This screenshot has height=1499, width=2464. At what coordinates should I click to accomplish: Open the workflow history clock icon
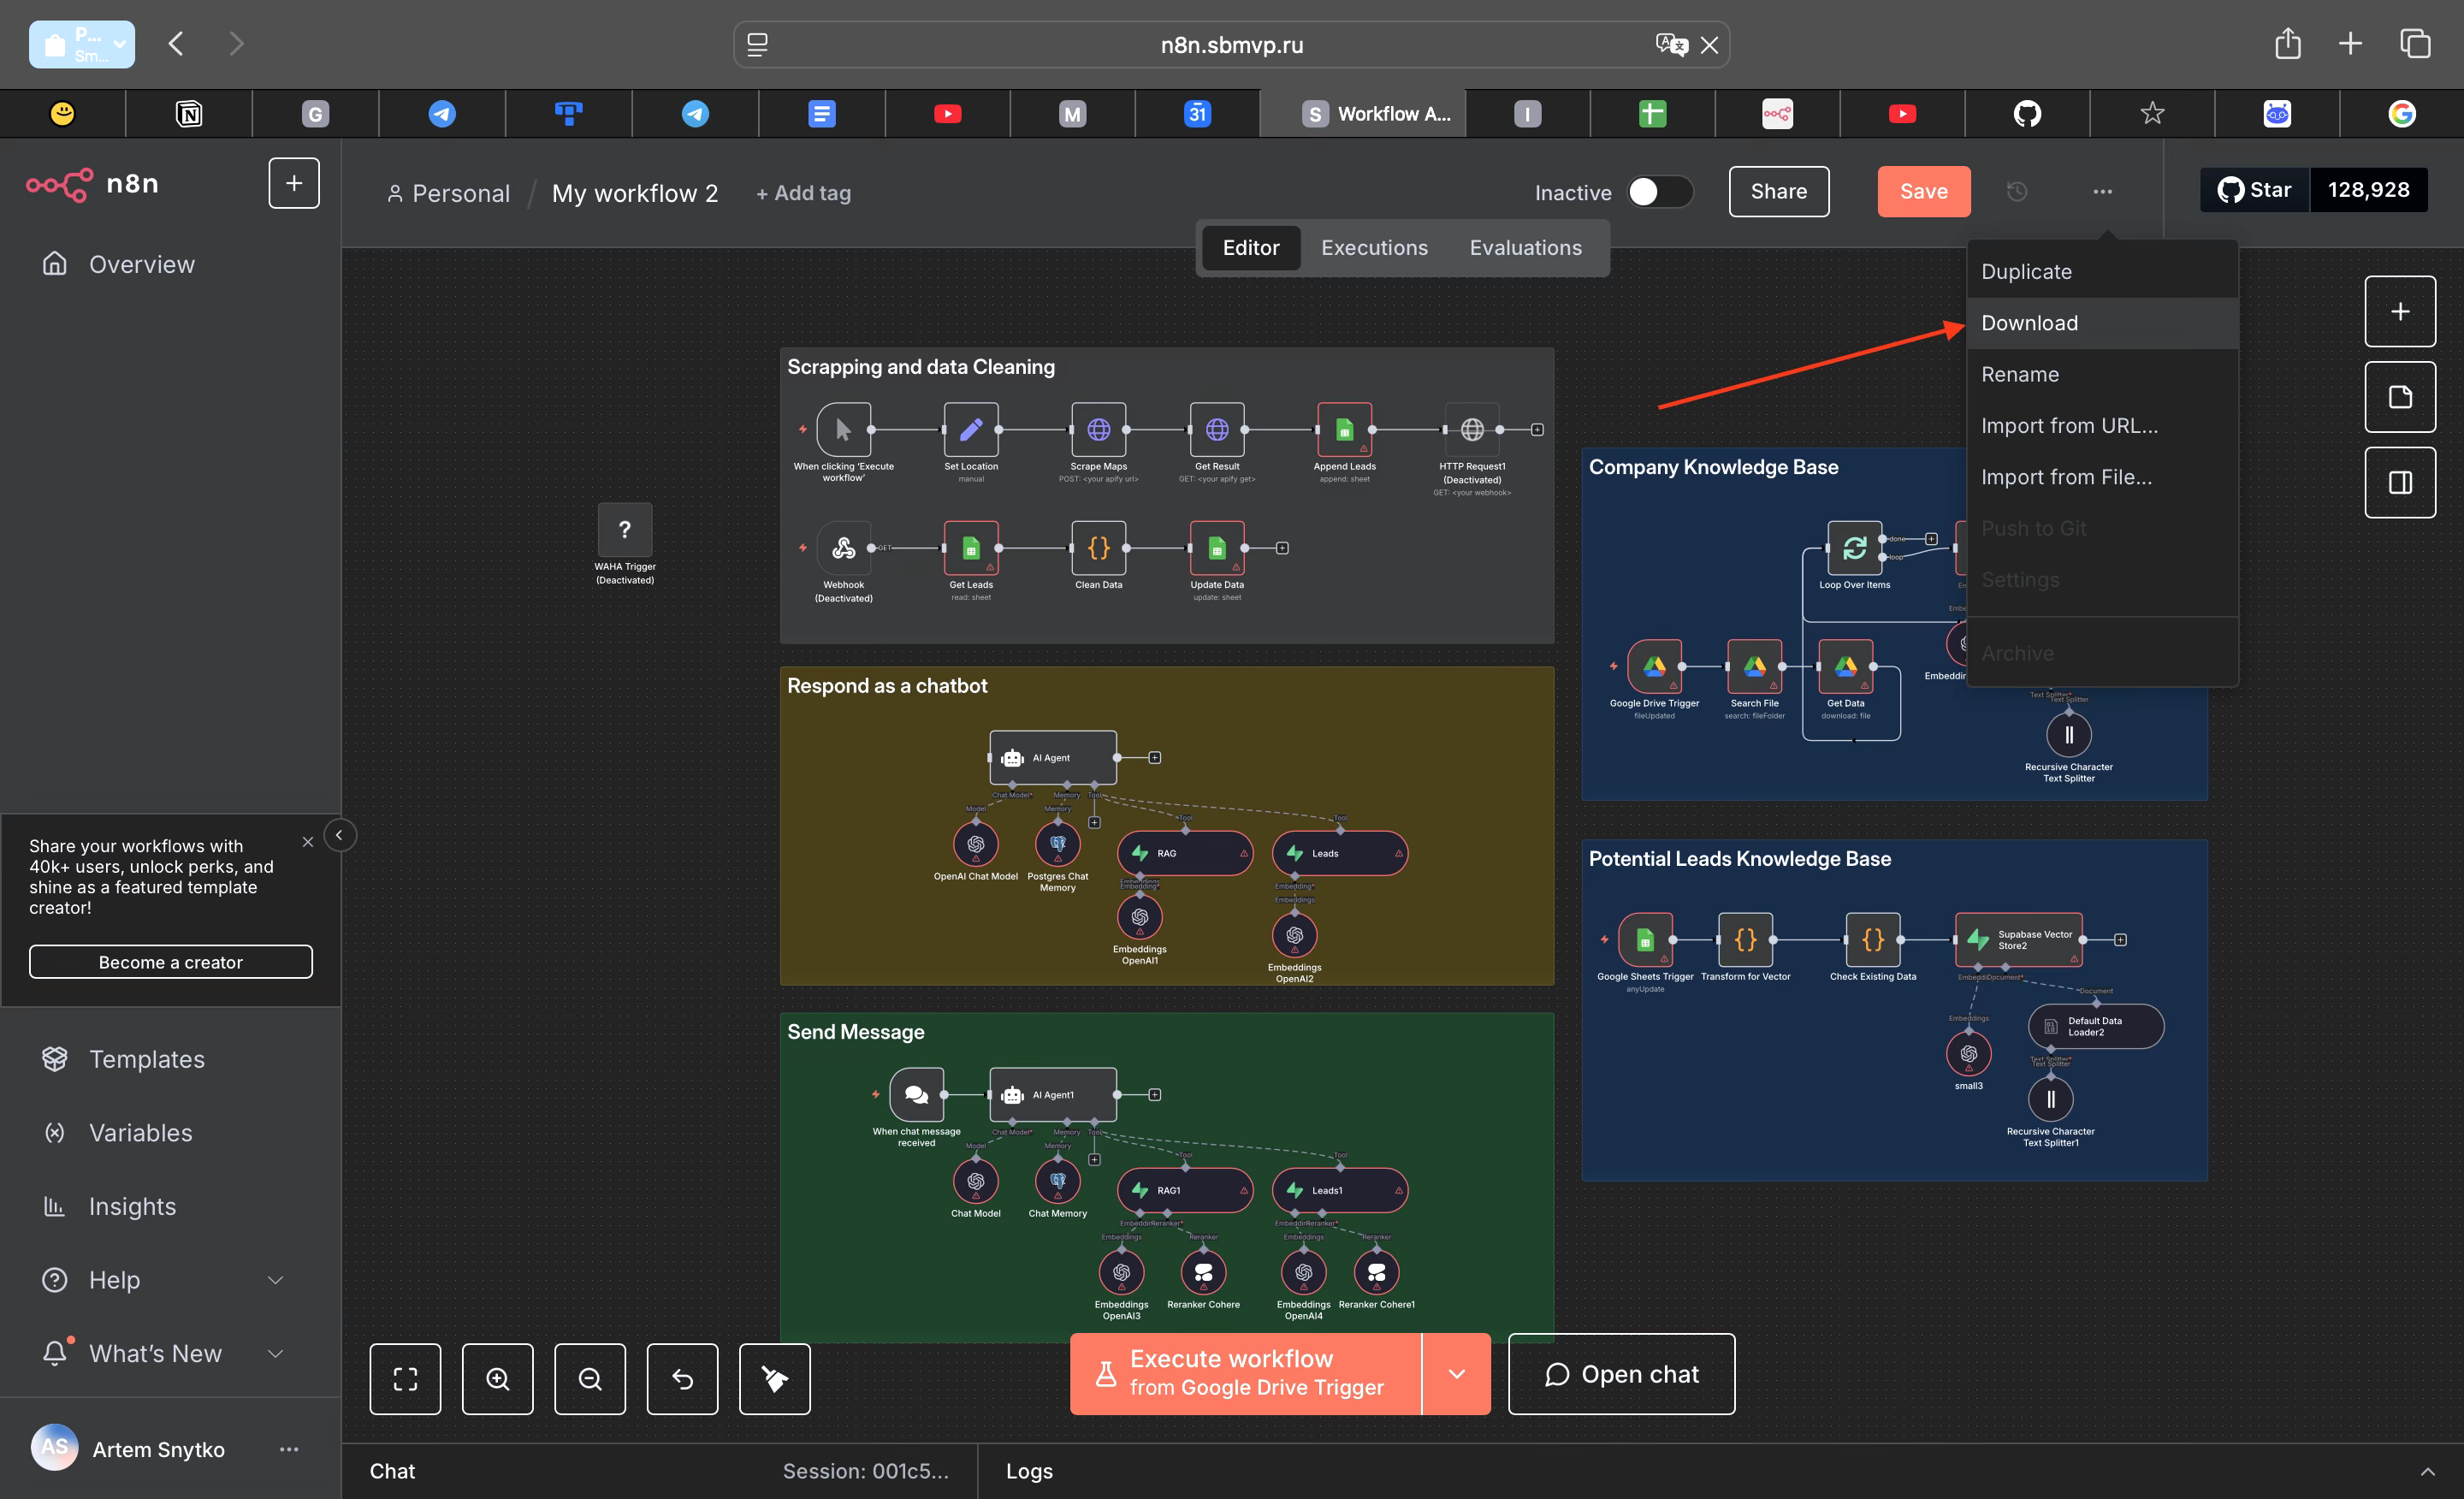(x=2017, y=191)
